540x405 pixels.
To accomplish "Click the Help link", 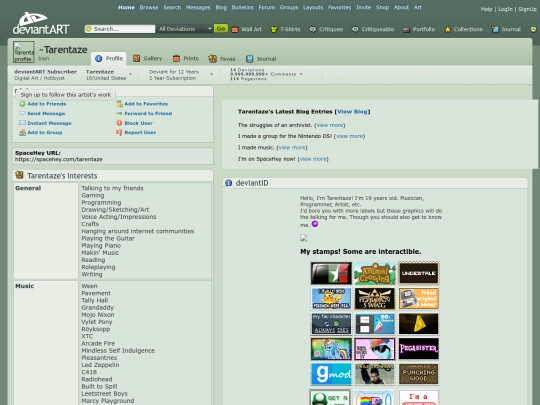I will tap(486, 9).
